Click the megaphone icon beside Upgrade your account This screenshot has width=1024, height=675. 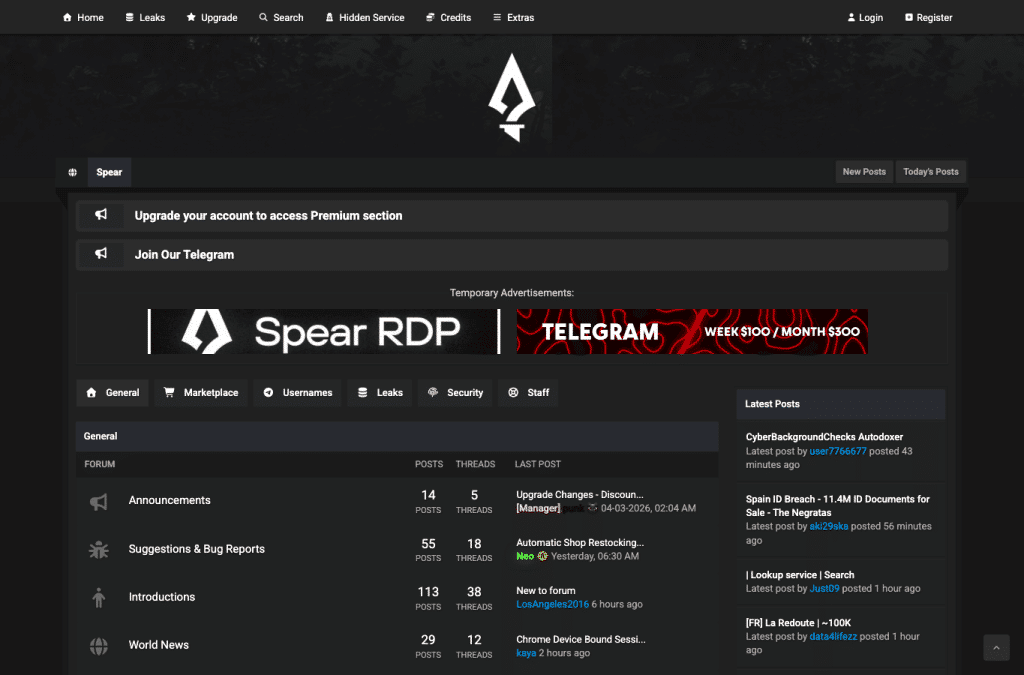coord(101,215)
